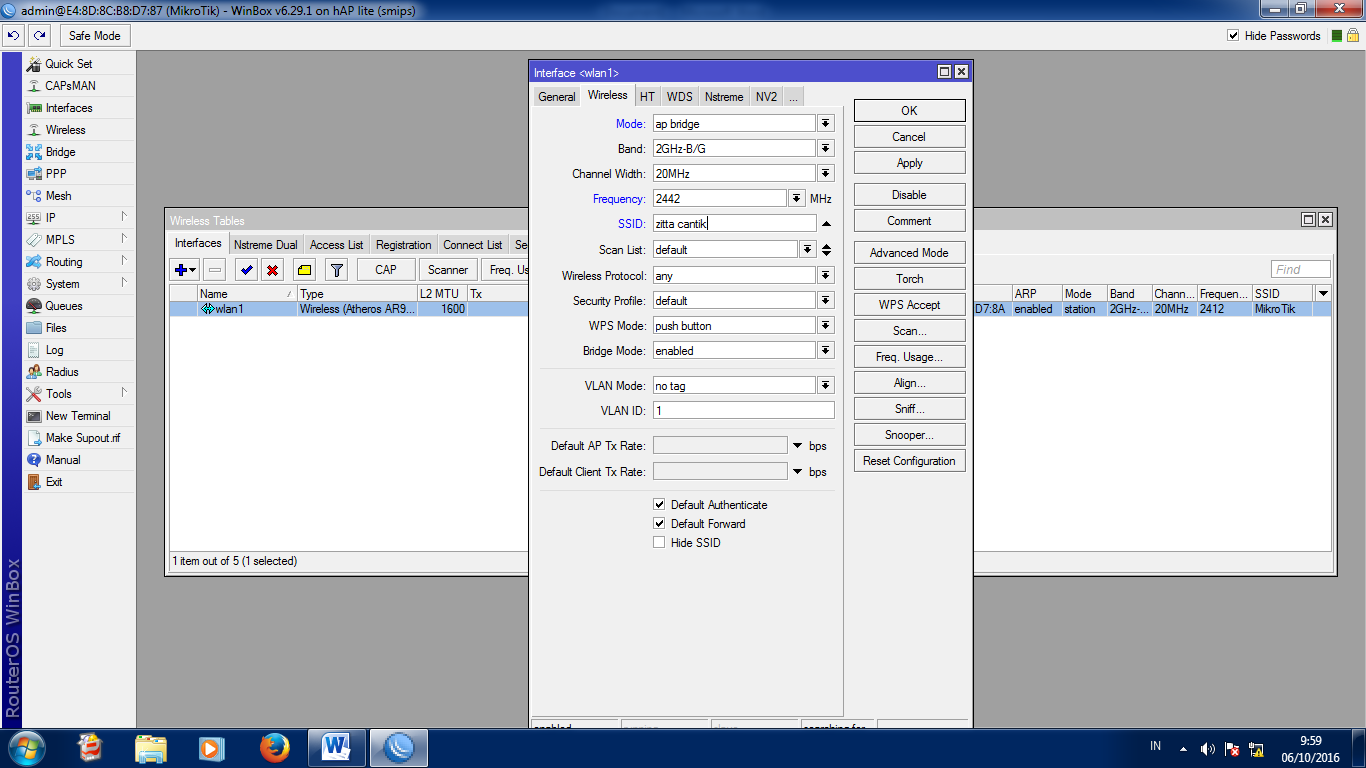Click the Advanced Mode button
Image resolution: width=1366 pixels, height=768 pixels.
pyautogui.click(x=909, y=253)
